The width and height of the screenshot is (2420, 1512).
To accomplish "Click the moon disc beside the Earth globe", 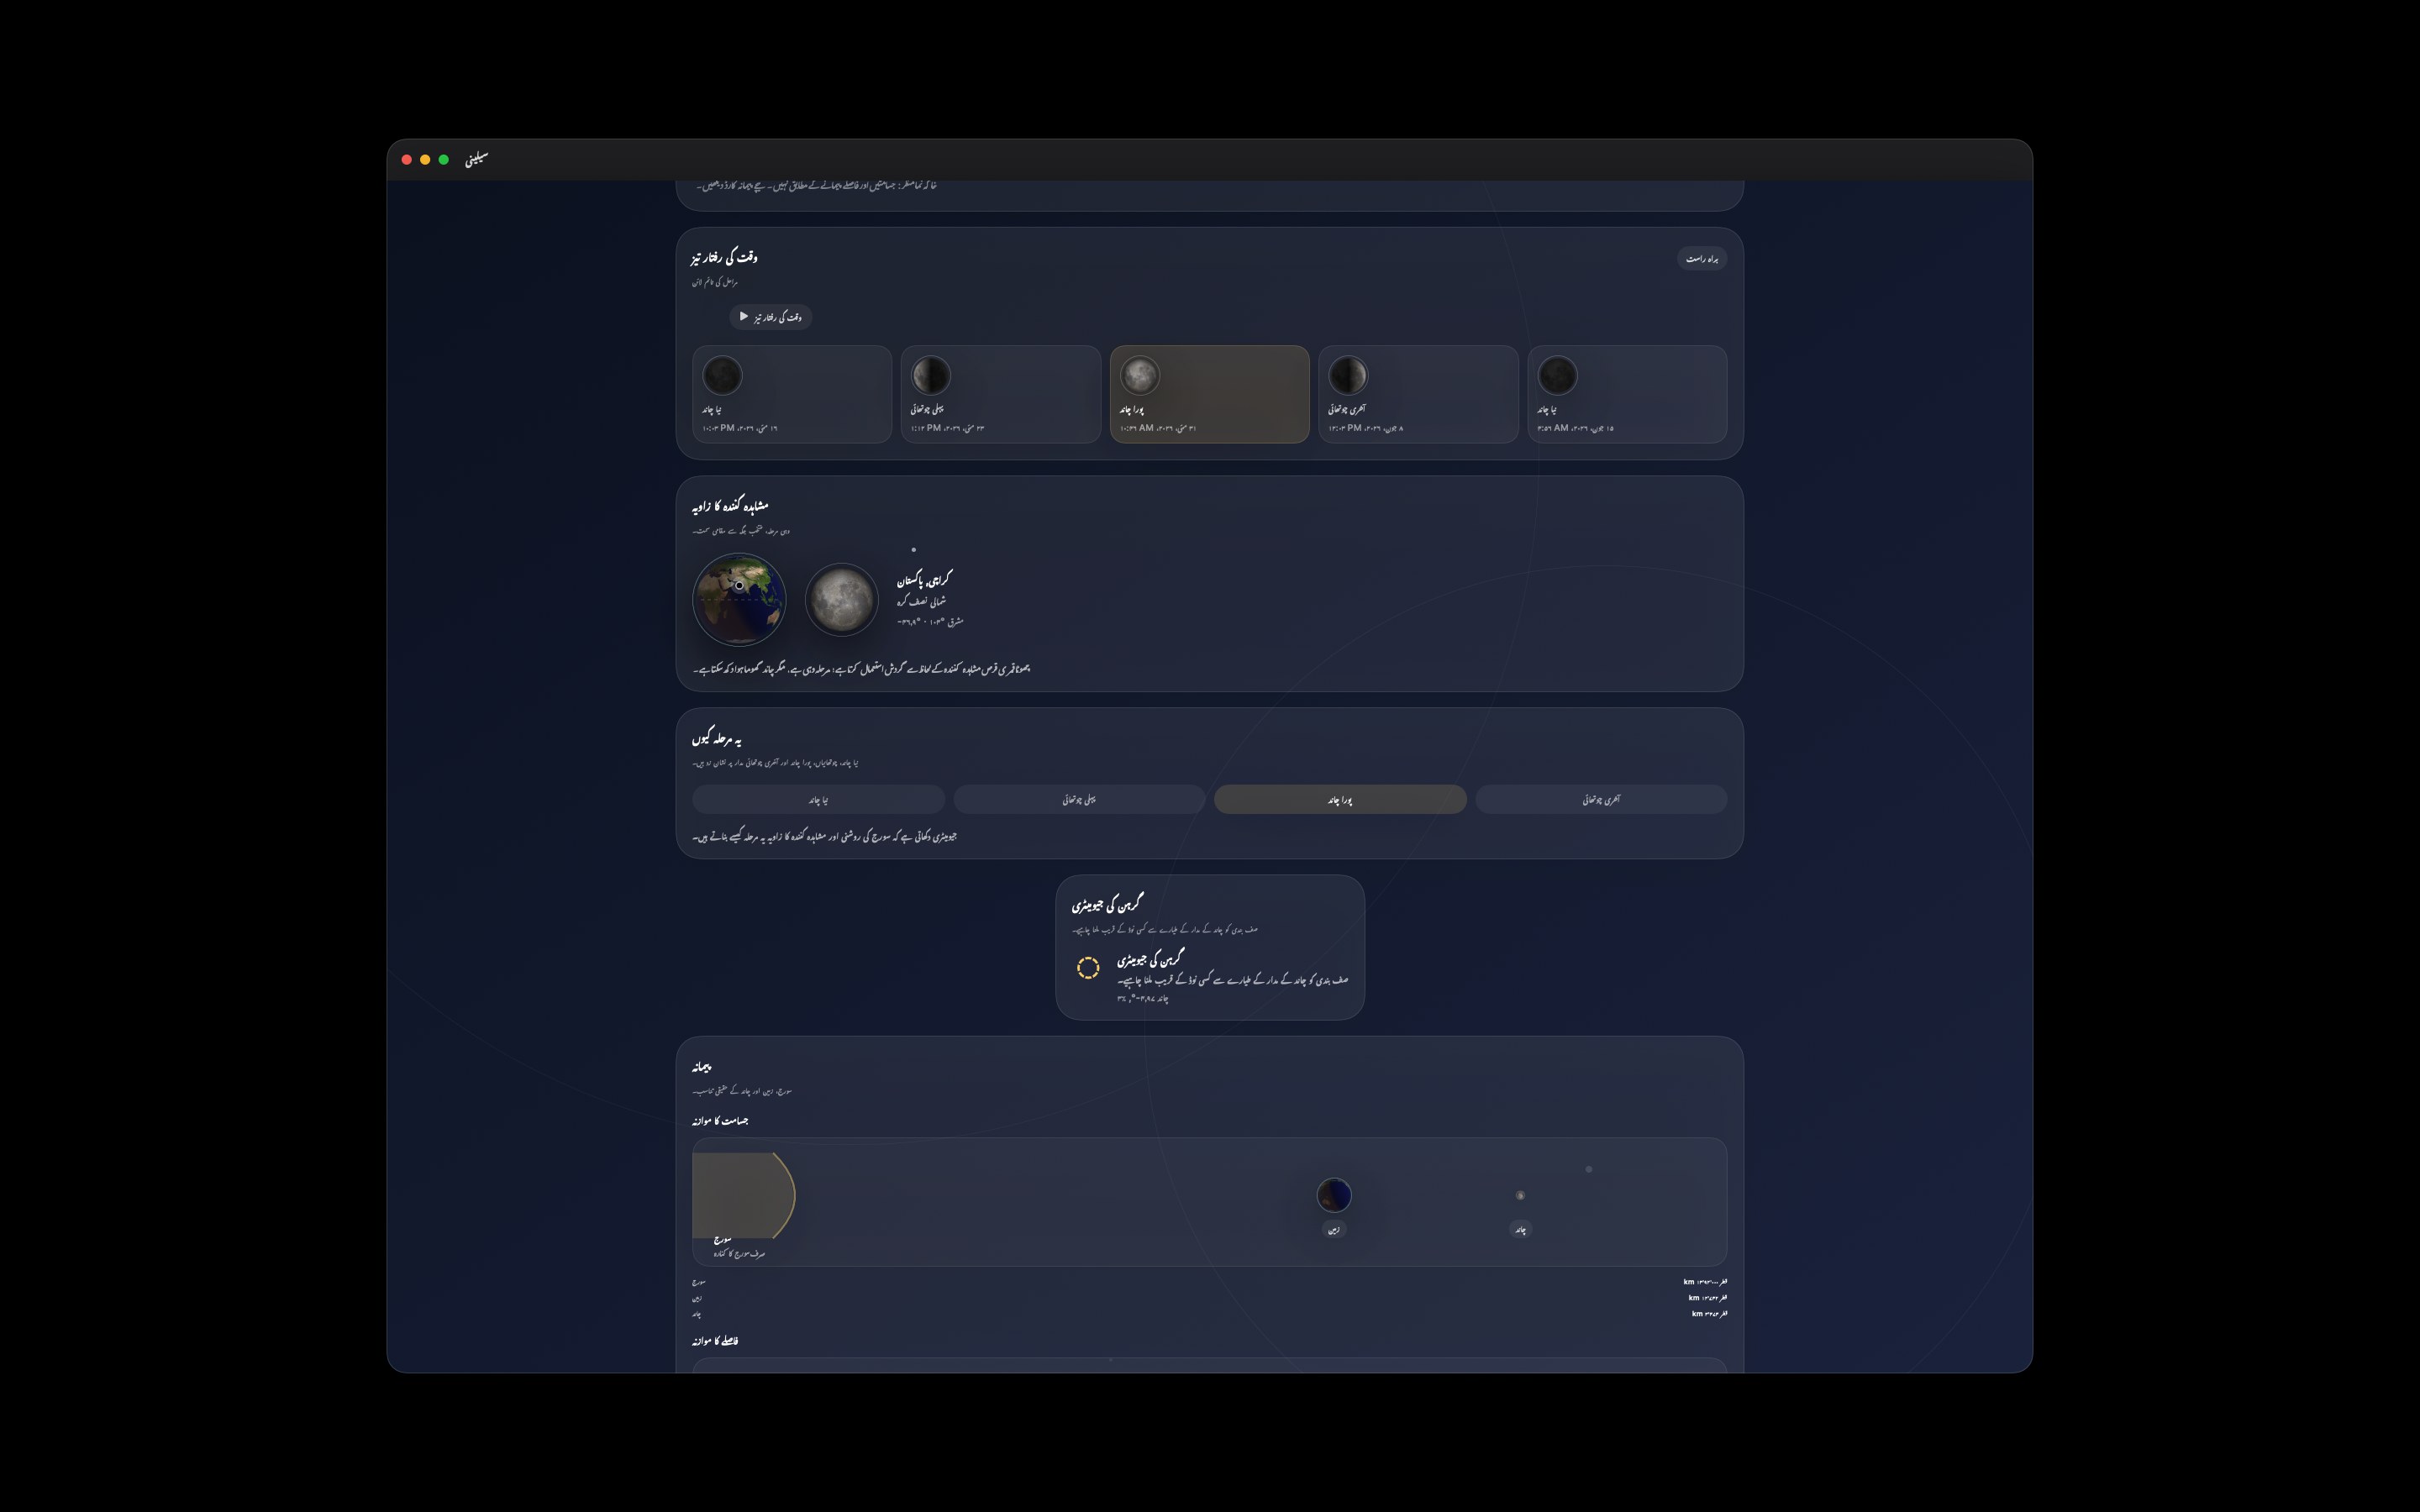I will click(841, 600).
